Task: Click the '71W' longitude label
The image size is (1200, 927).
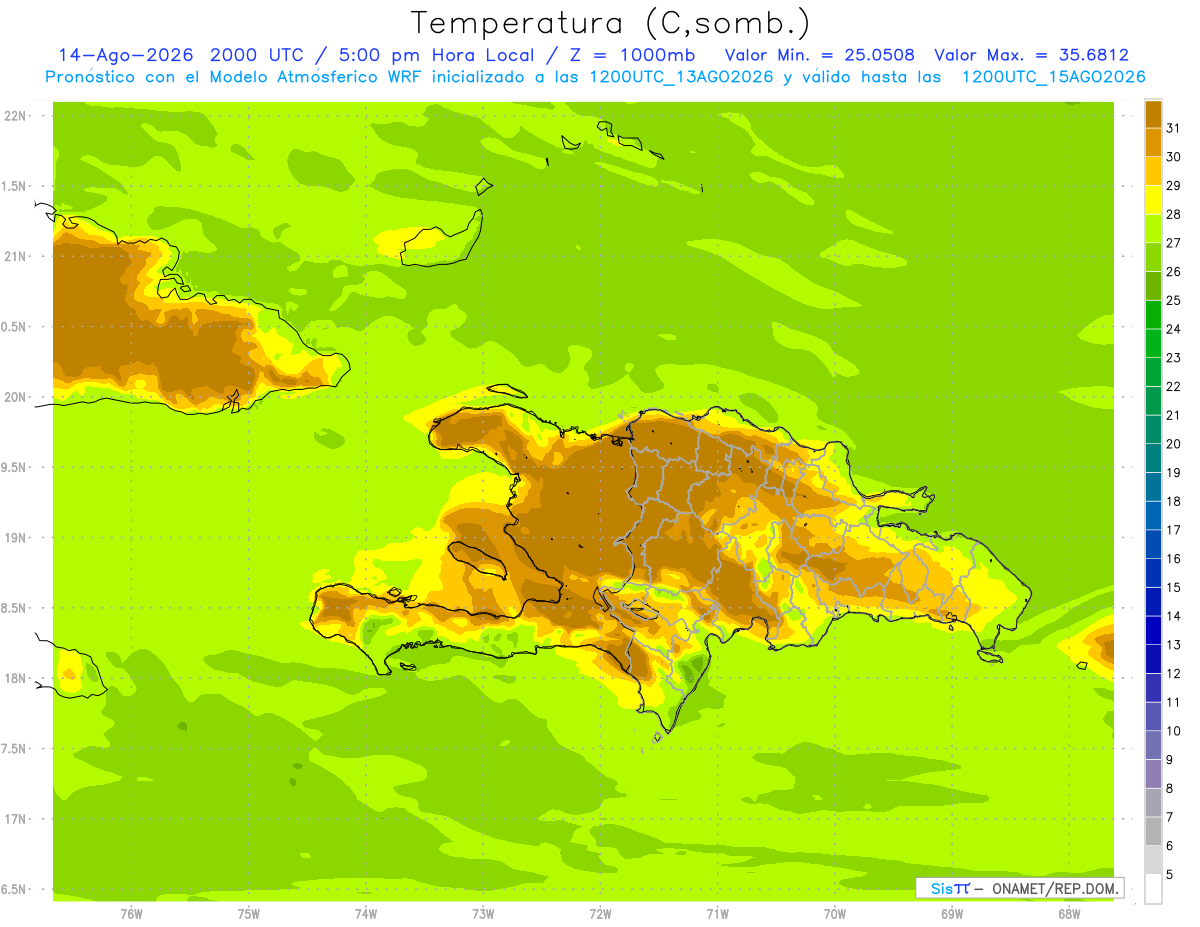Action: (717, 913)
